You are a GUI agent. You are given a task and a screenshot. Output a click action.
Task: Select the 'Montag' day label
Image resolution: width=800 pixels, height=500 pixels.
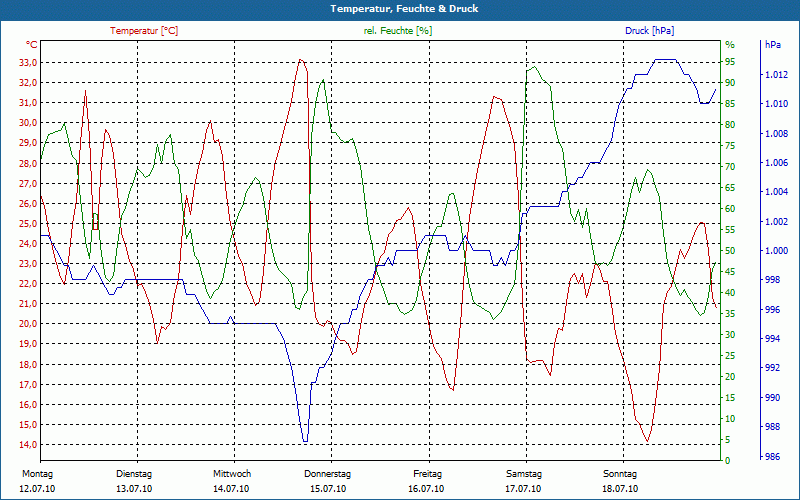[37, 474]
